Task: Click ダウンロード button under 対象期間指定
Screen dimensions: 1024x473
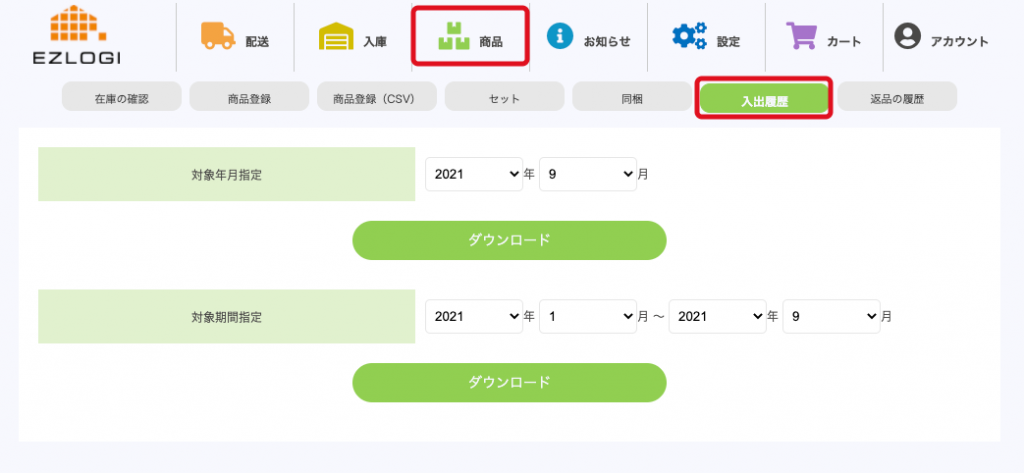Action: [509, 382]
